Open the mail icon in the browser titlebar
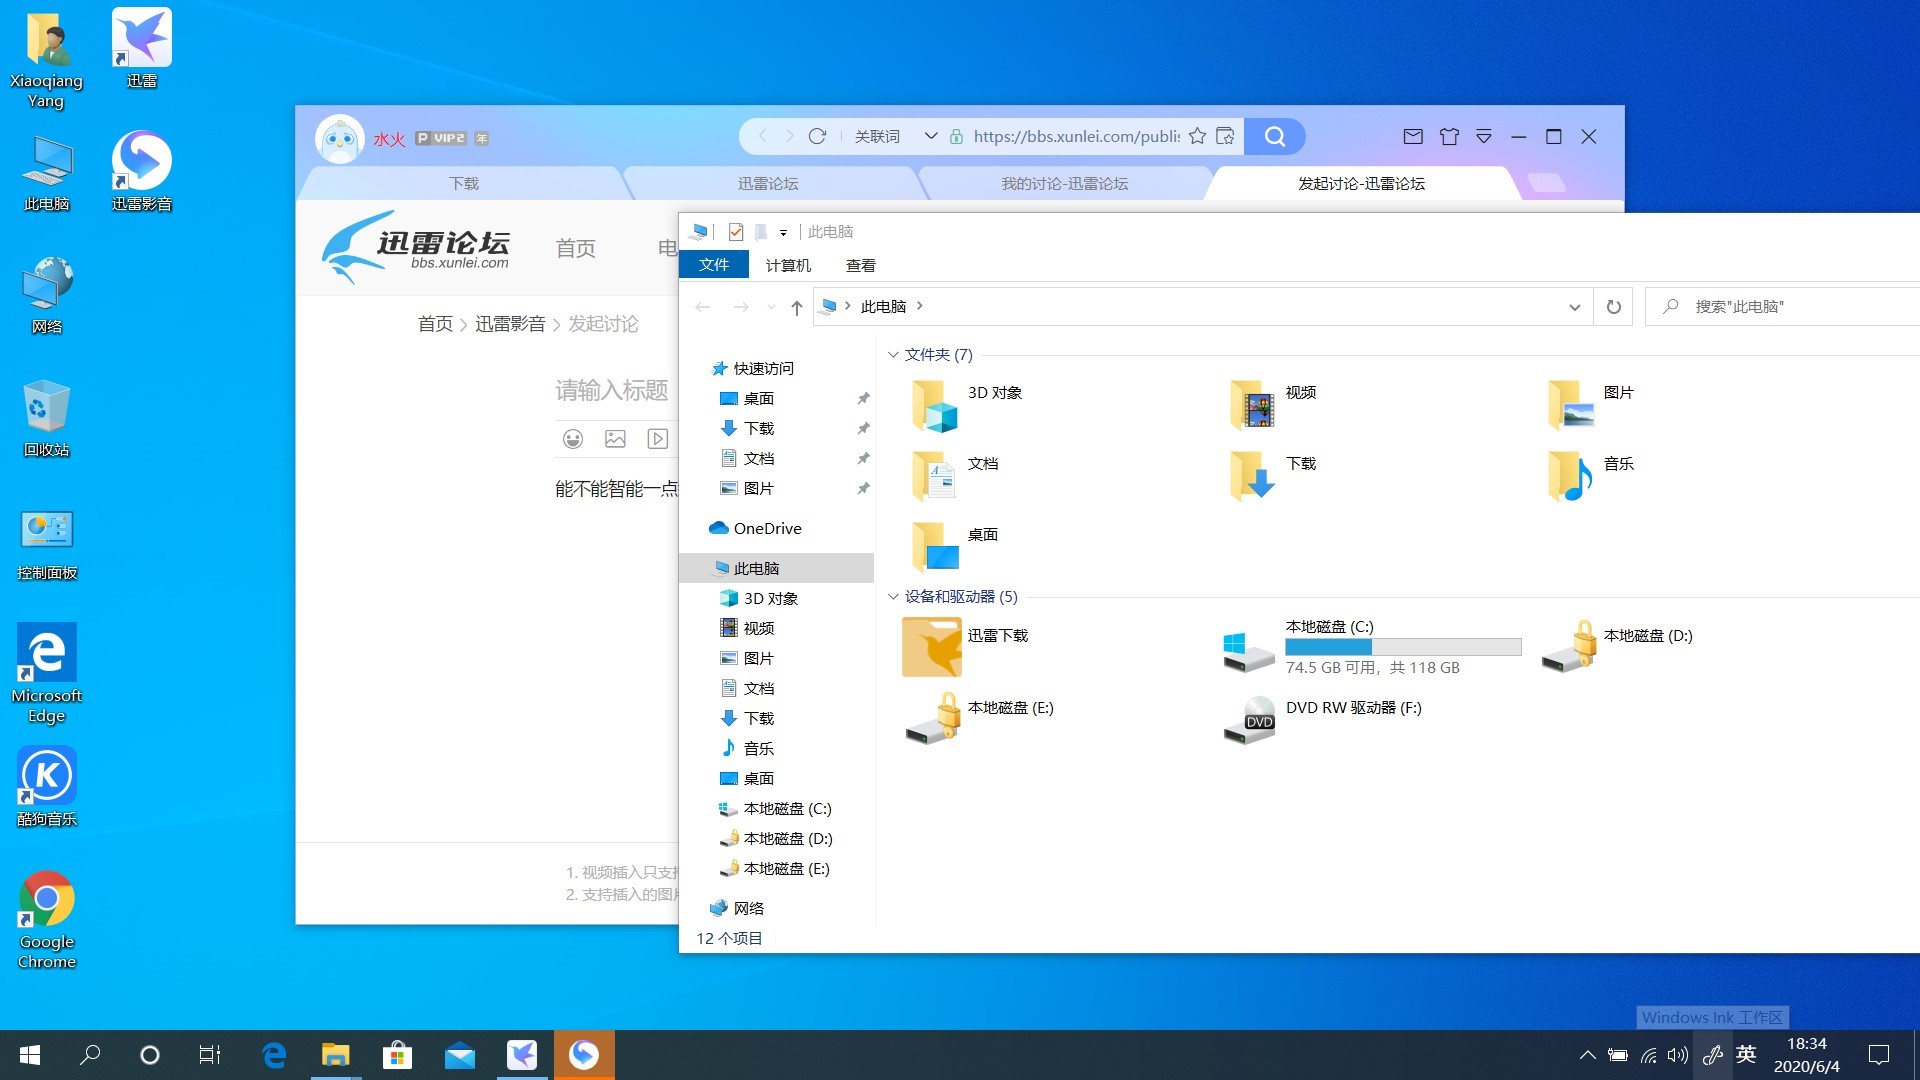Viewport: 1920px width, 1080px height. (1413, 136)
